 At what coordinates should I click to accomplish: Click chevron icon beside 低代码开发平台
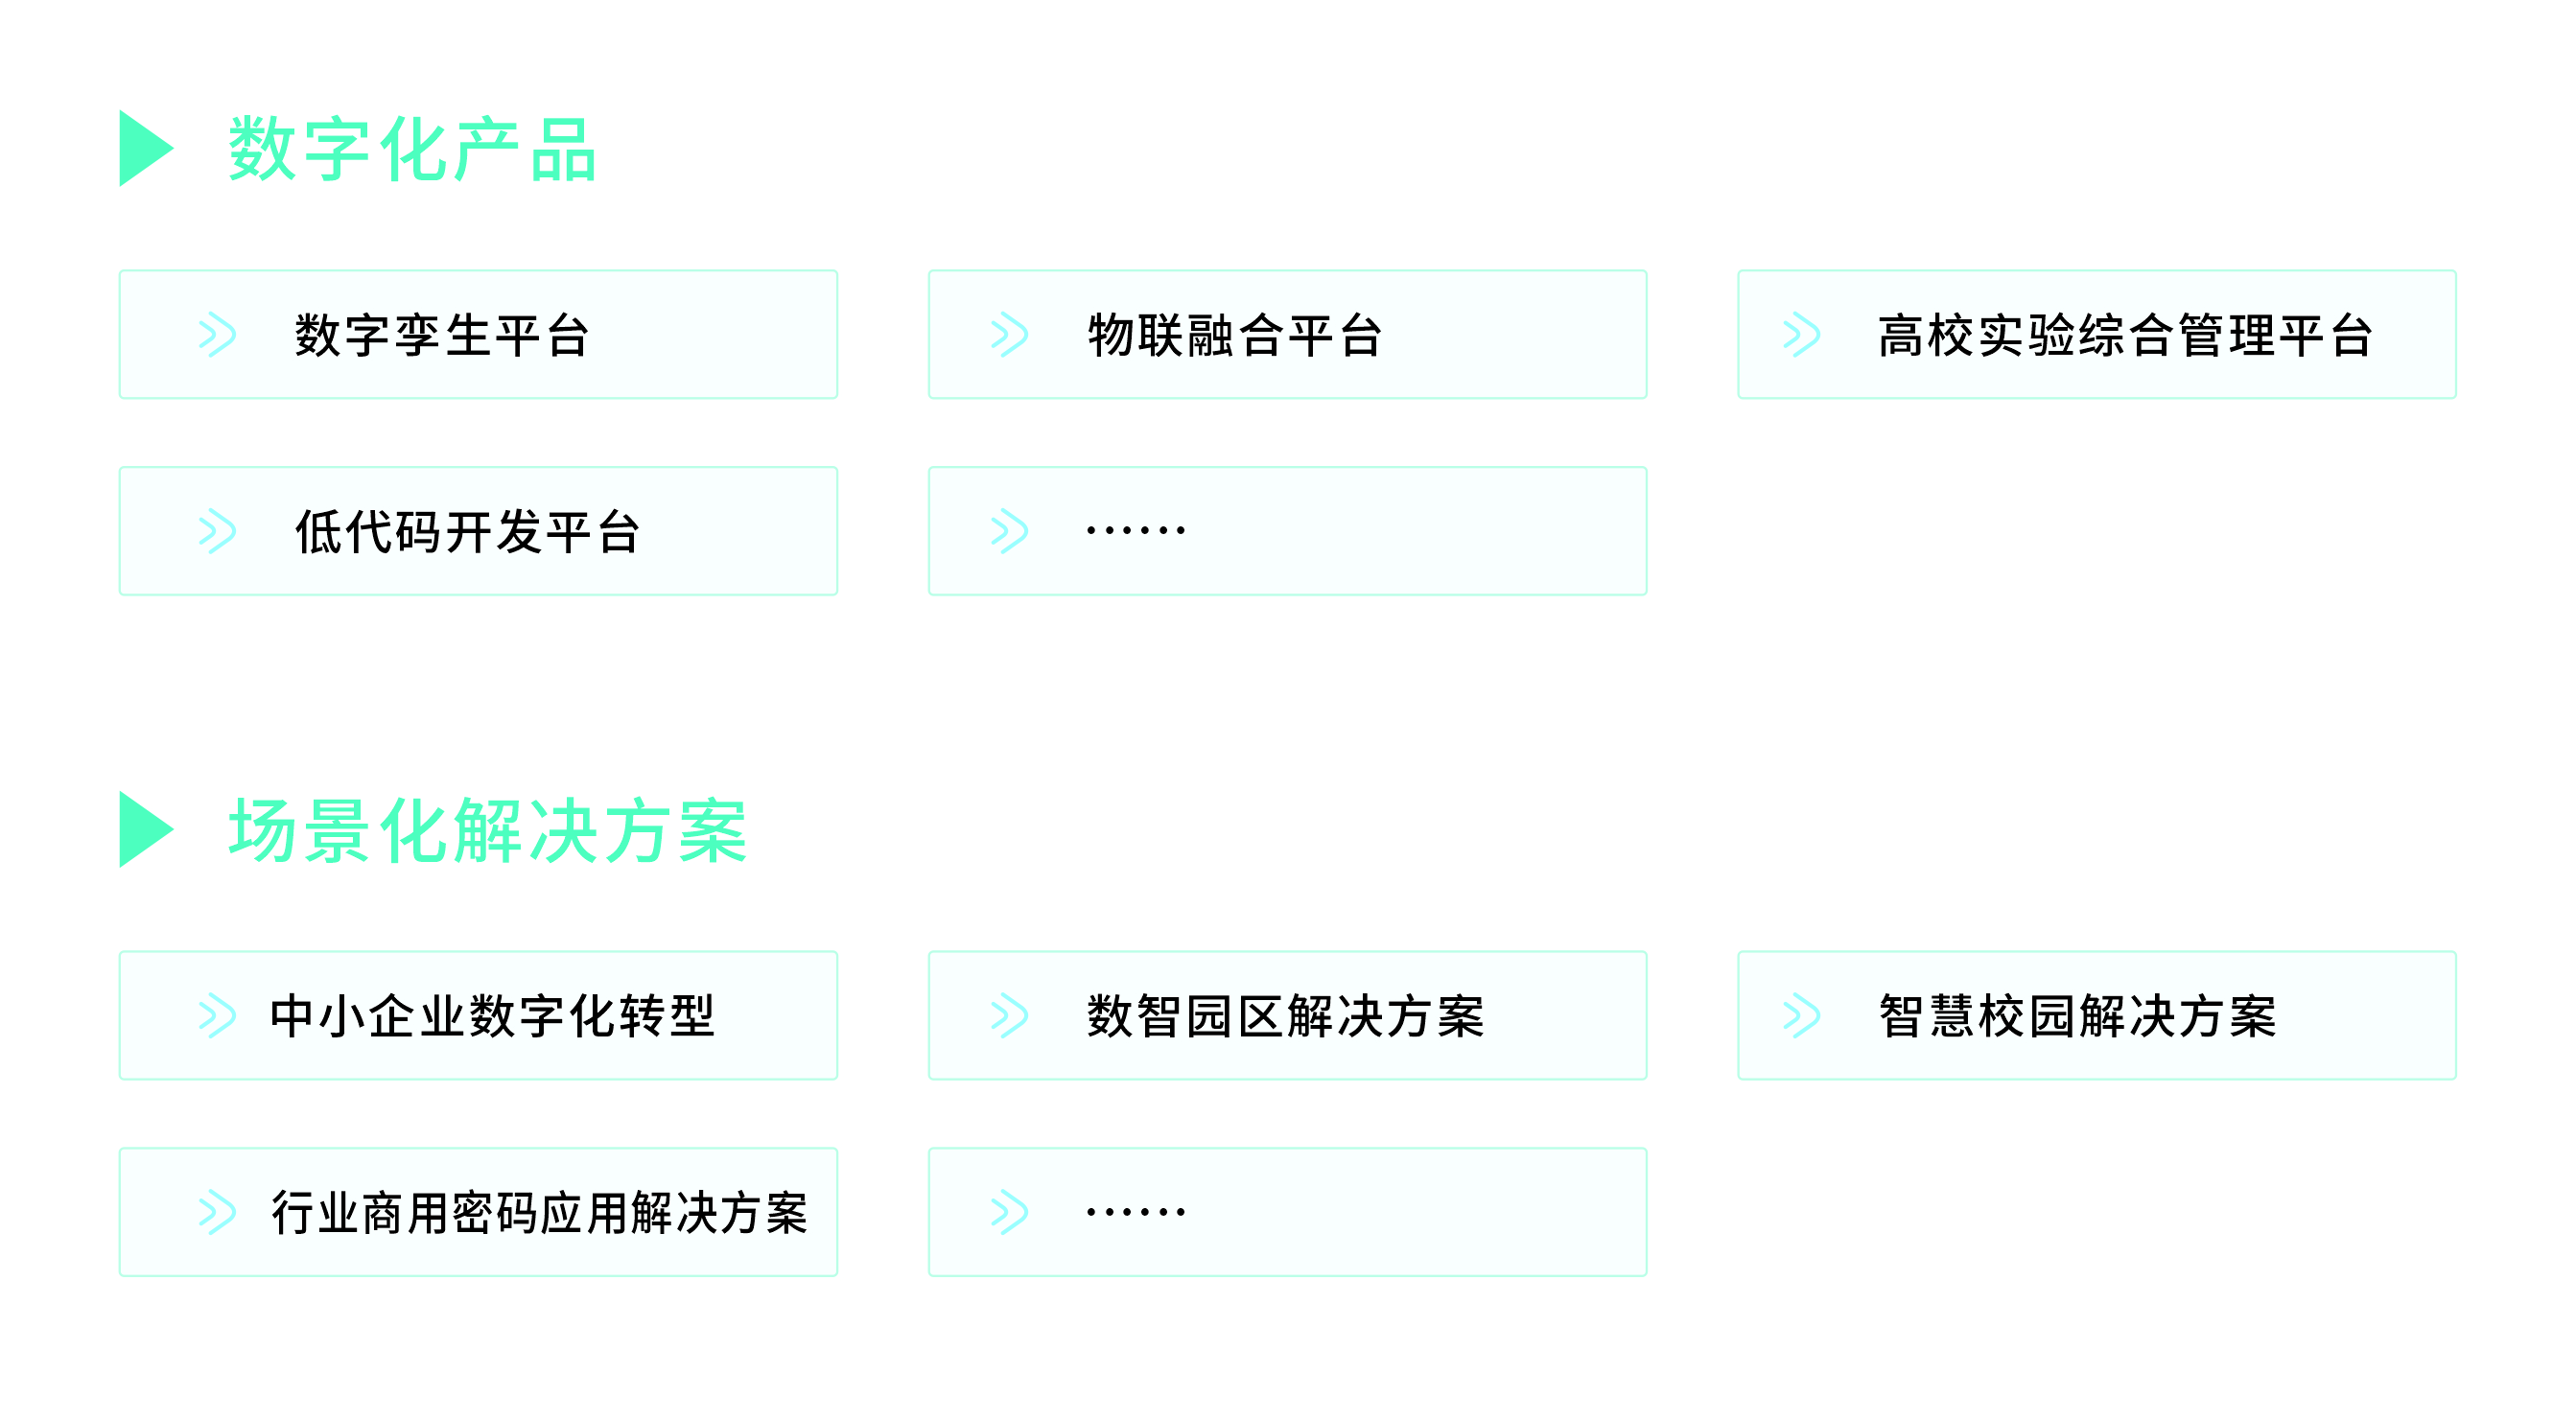(x=217, y=531)
